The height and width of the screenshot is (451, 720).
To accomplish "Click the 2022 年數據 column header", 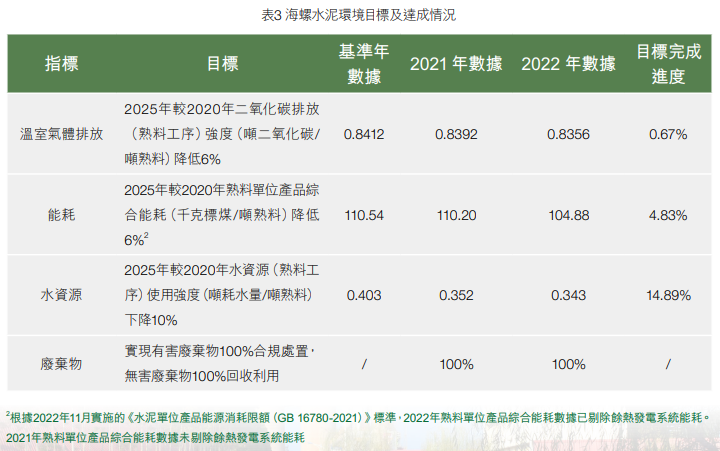I will (x=568, y=64).
